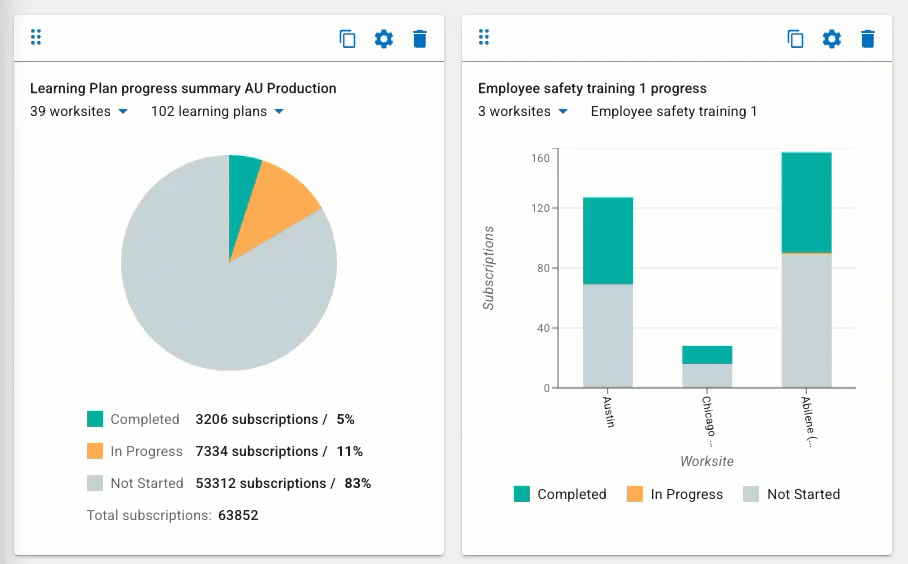Open the 102 learning plans dropdown
908x564 pixels.
(x=217, y=111)
